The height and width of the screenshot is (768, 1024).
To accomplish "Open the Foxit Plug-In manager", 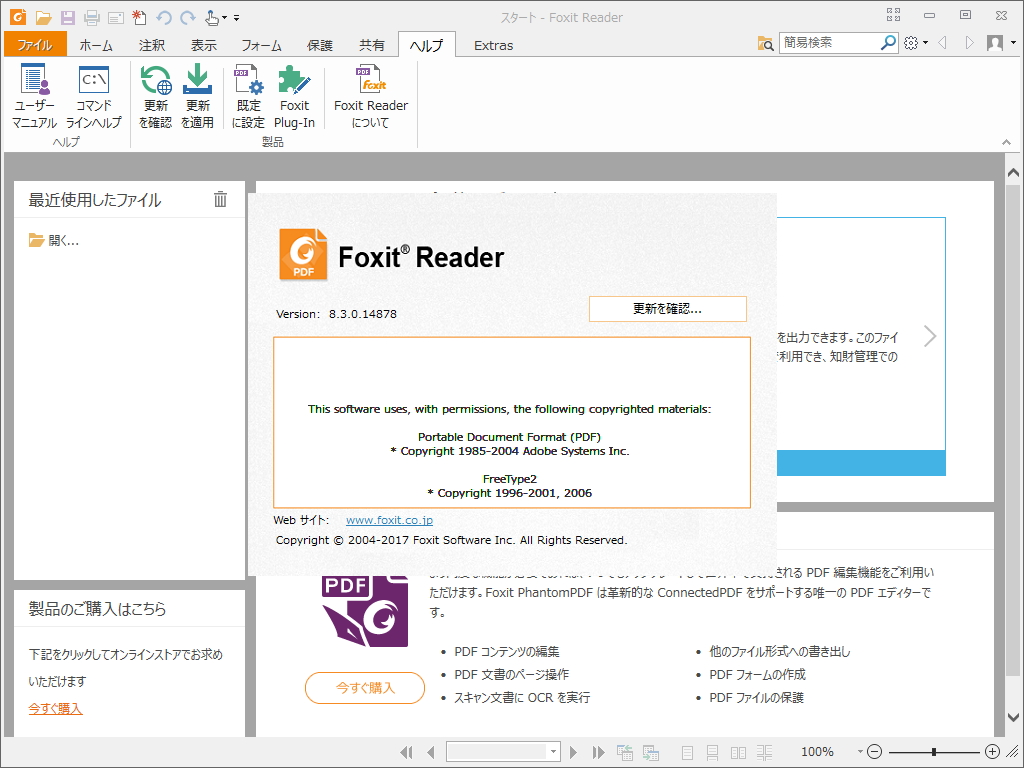I will [295, 95].
